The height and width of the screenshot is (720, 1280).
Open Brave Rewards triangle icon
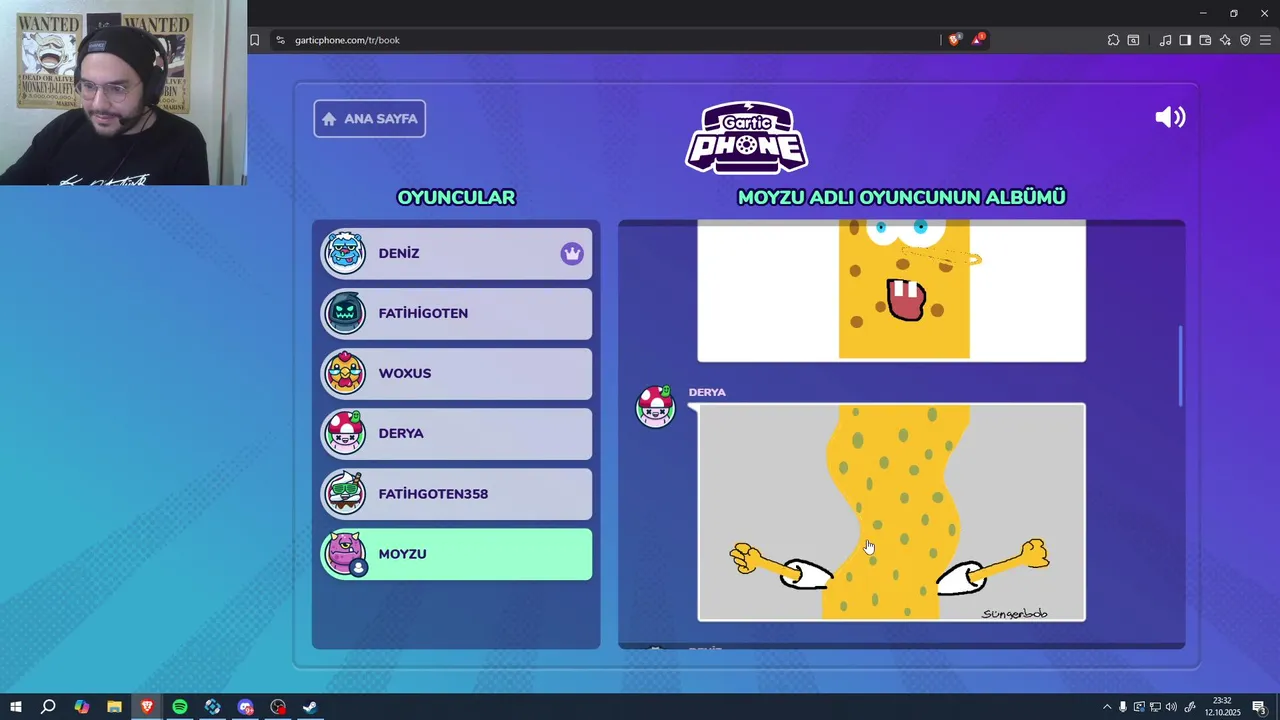977,40
